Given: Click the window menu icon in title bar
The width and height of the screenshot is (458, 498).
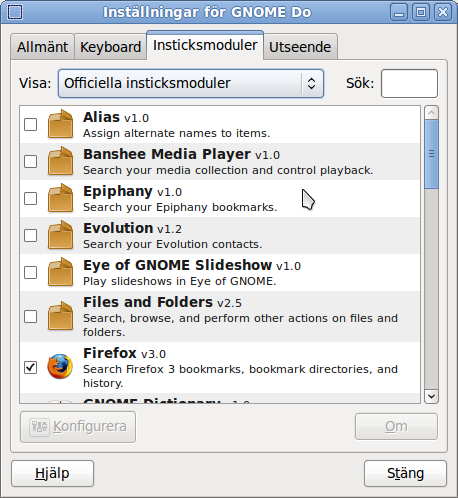Looking at the screenshot, I should click(x=15, y=12).
